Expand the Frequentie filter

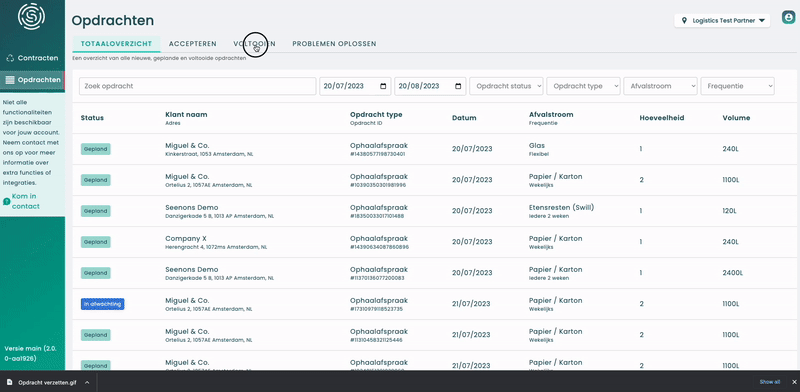[738, 86]
